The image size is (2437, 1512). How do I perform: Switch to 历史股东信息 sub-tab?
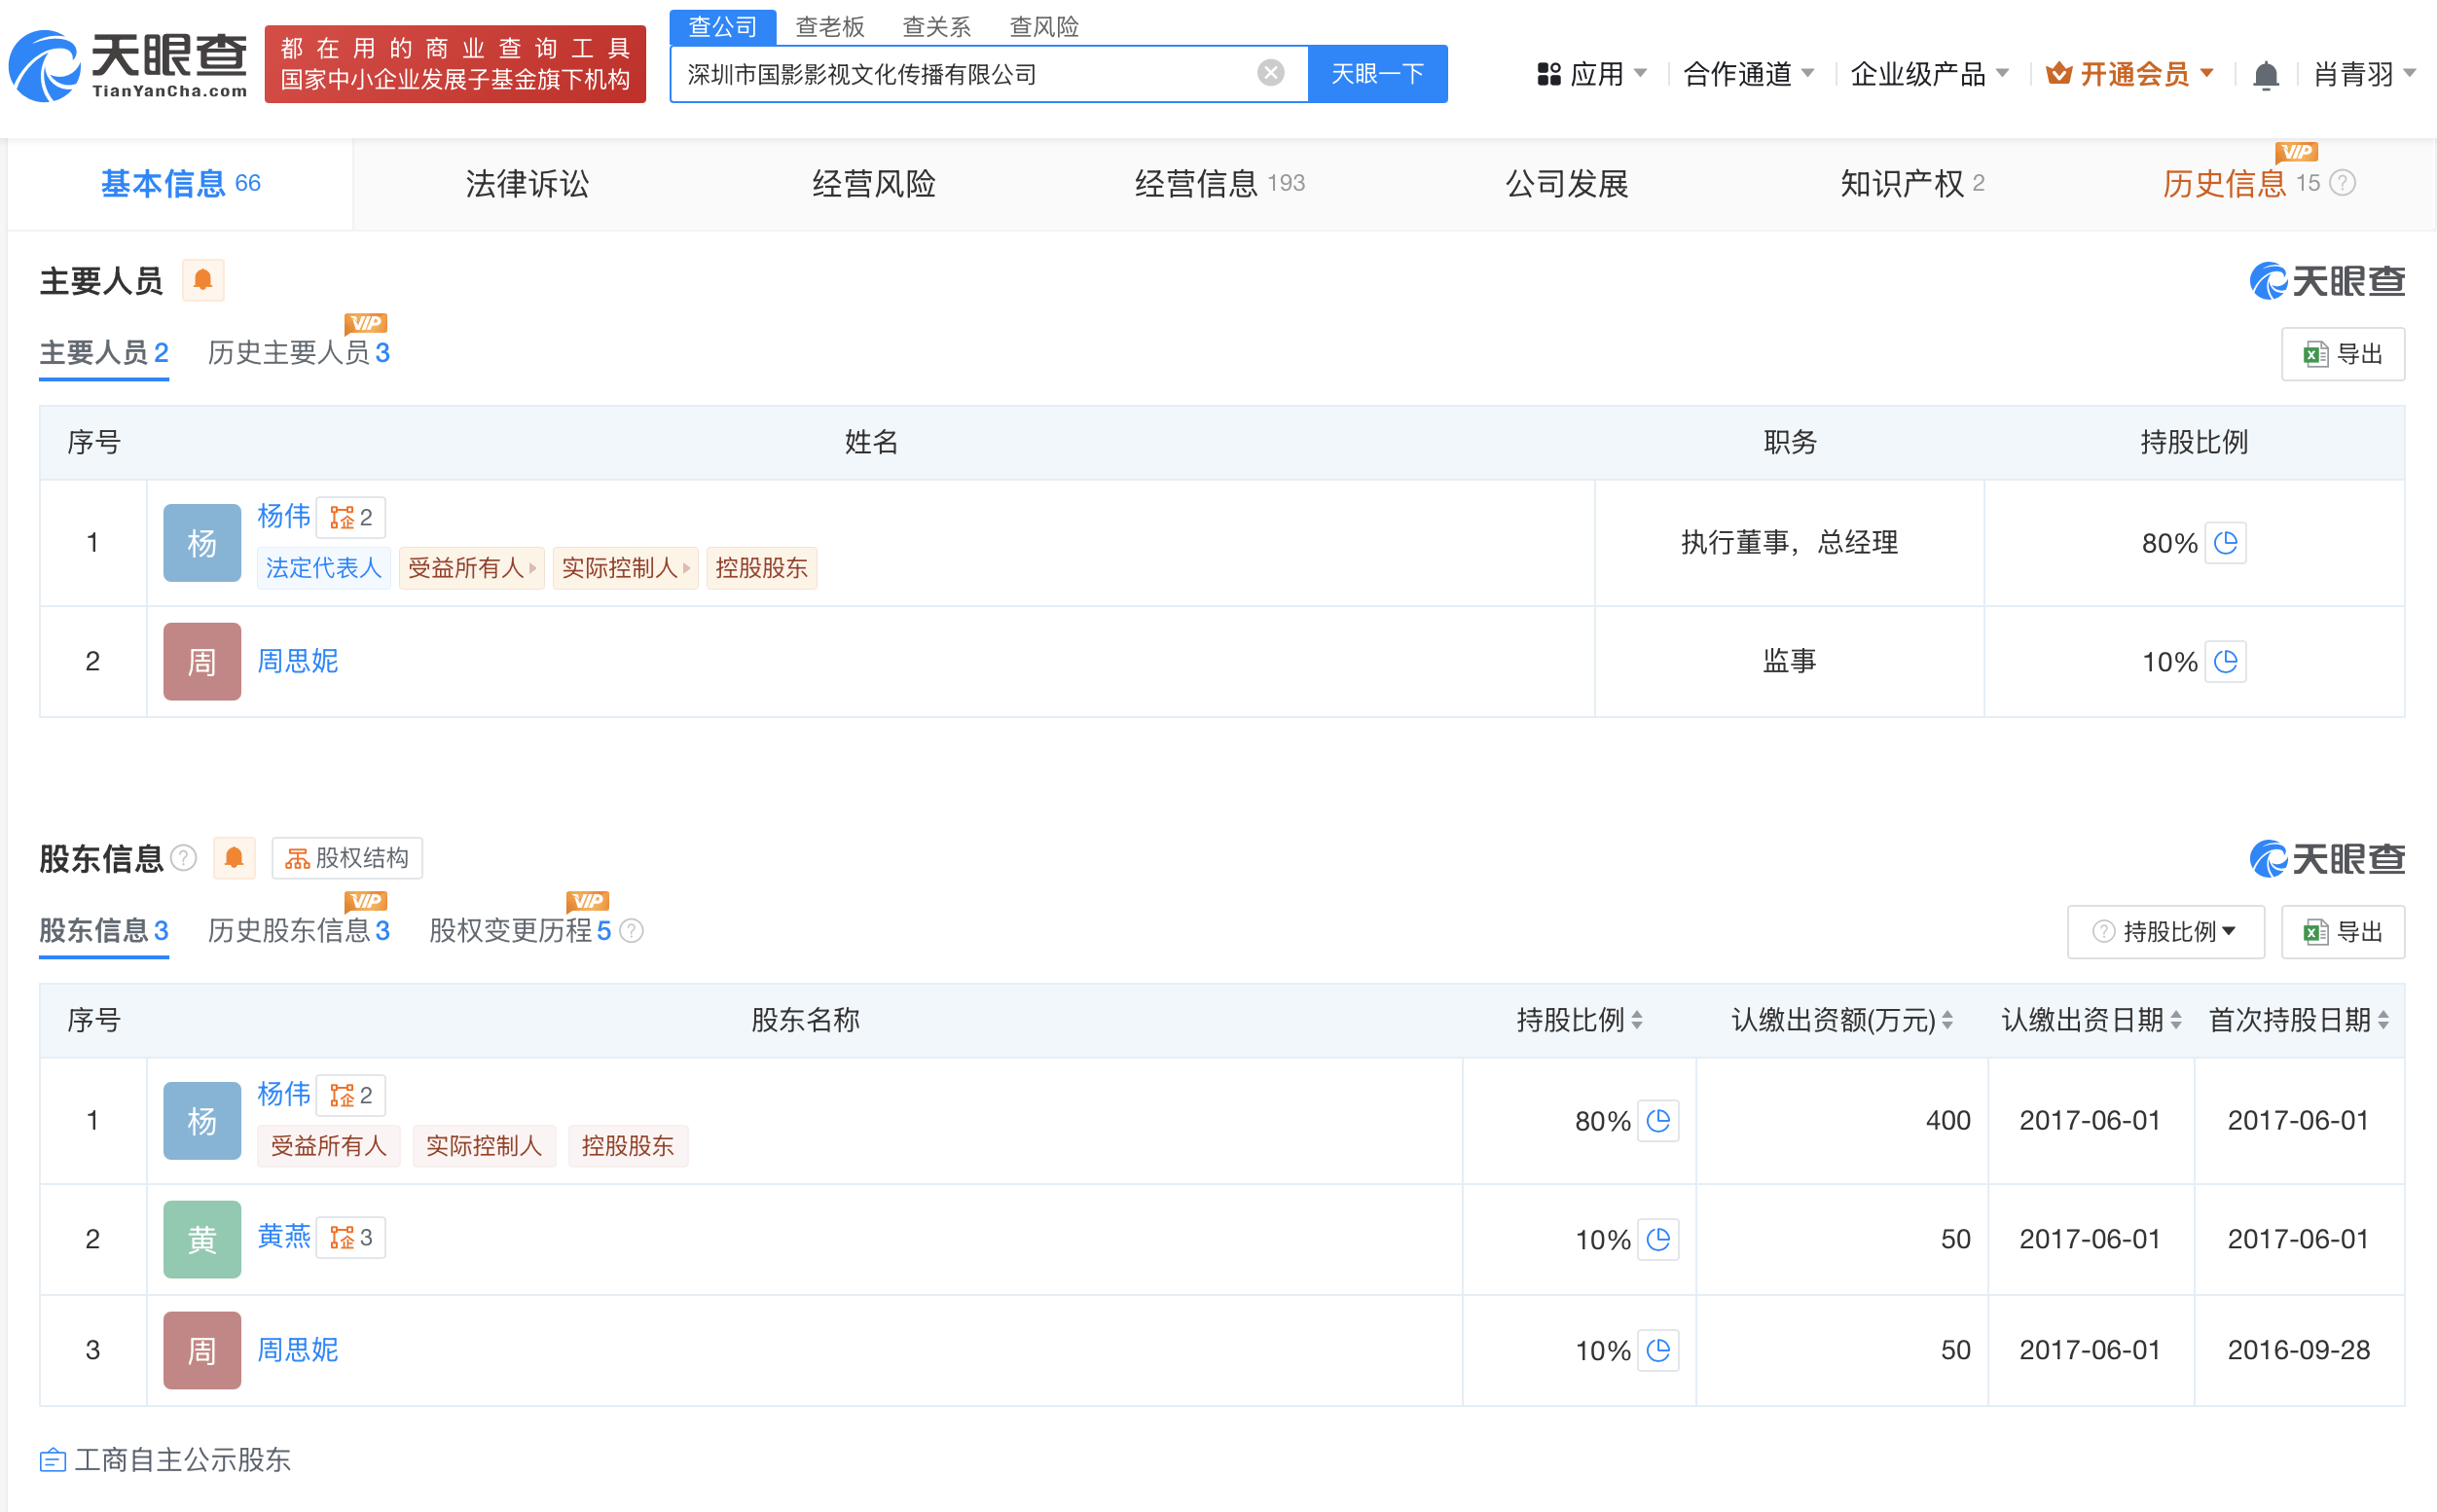(x=299, y=931)
